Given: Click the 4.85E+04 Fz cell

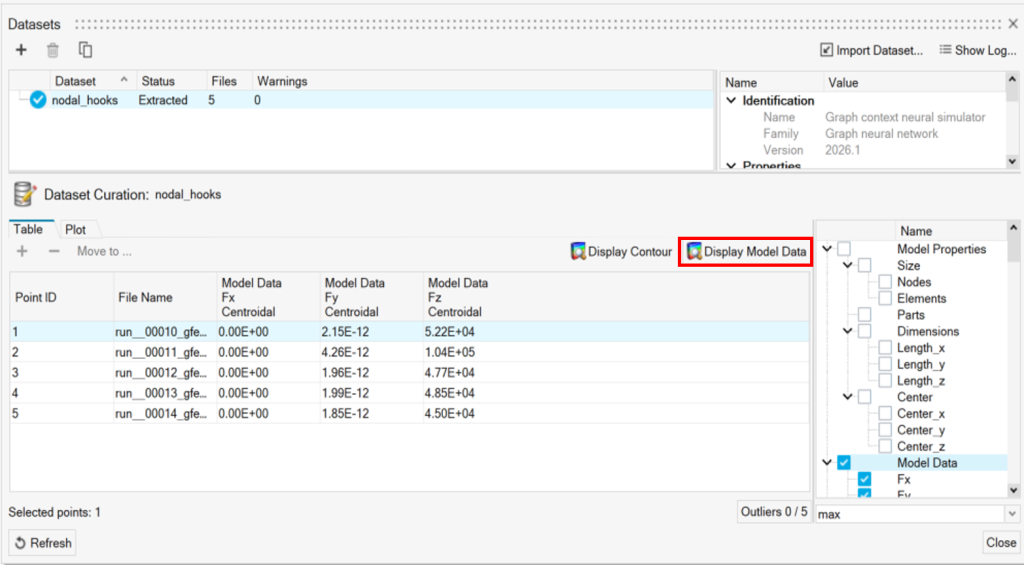Looking at the screenshot, I should [449, 393].
